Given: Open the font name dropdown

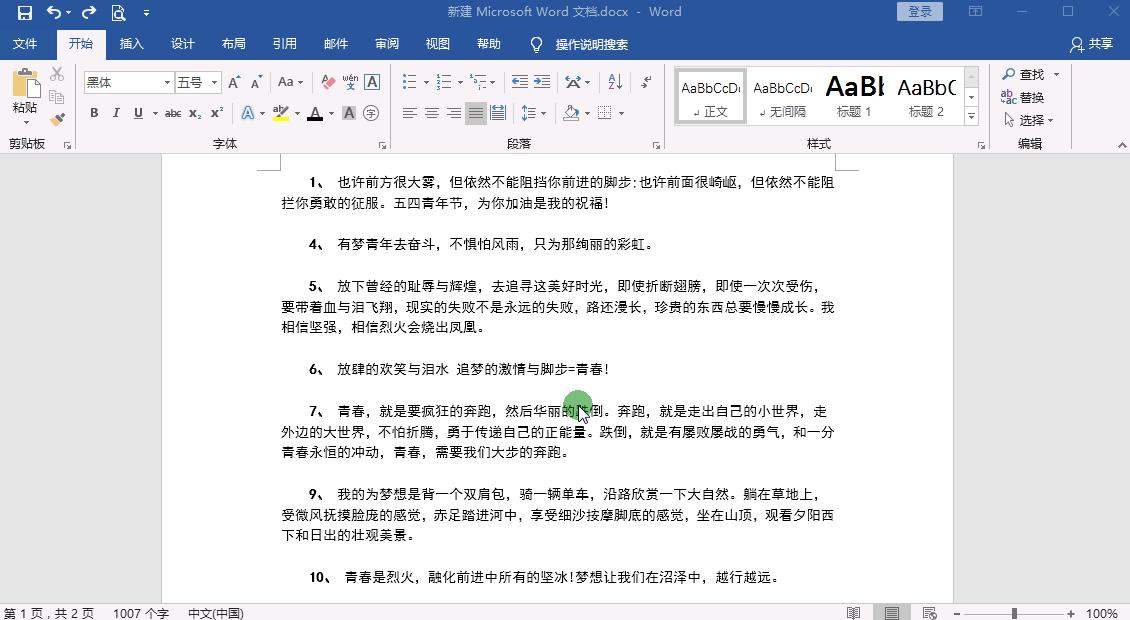Looking at the screenshot, I should 167,82.
